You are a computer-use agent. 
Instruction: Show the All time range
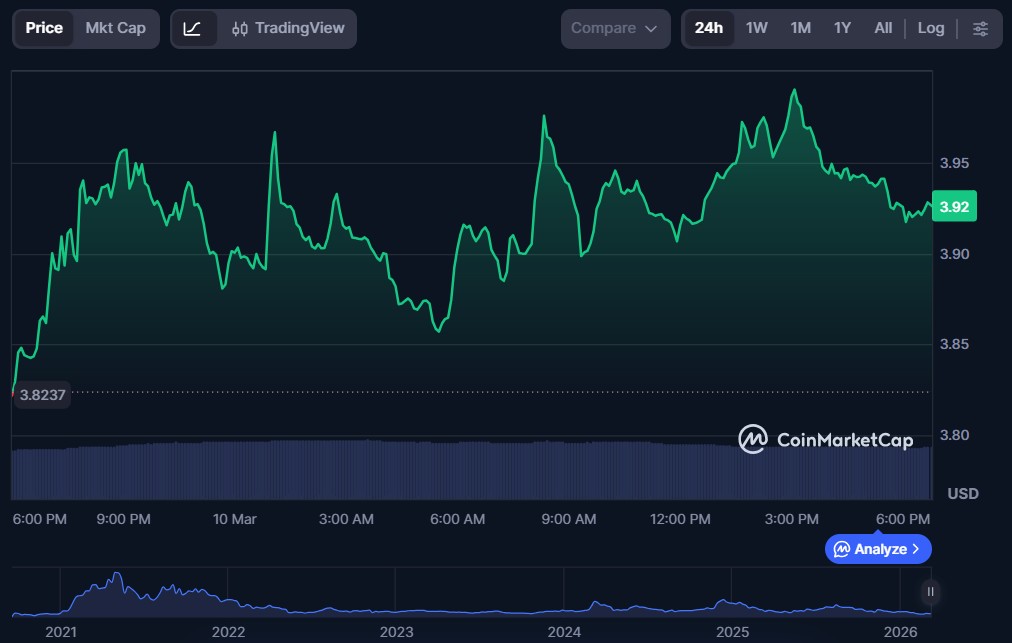[883, 28]
